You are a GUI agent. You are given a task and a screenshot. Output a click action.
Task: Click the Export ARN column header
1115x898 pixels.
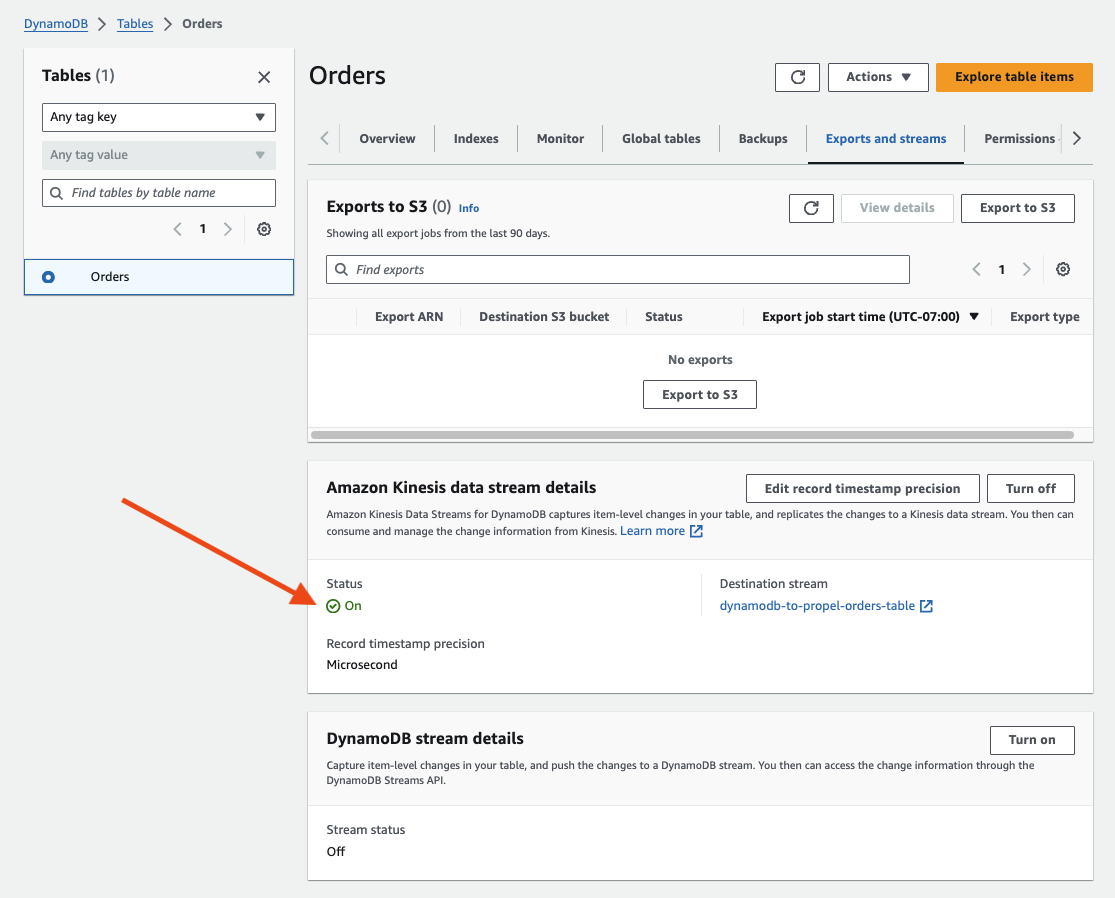409,316
